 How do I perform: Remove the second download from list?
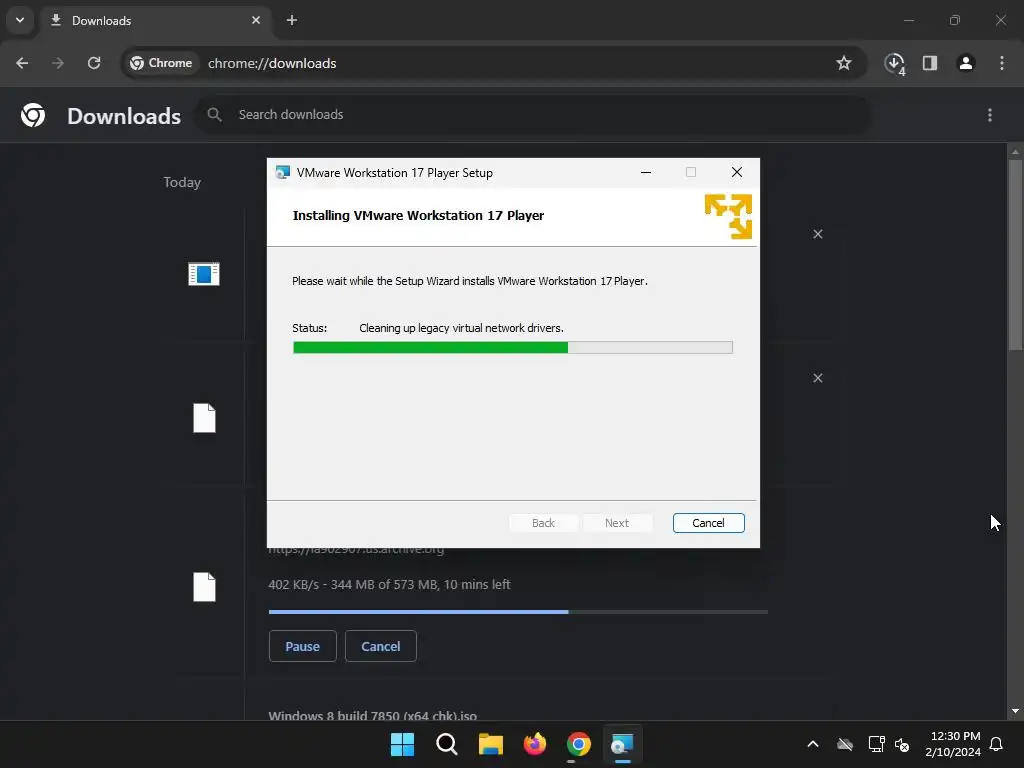(818, 379)
